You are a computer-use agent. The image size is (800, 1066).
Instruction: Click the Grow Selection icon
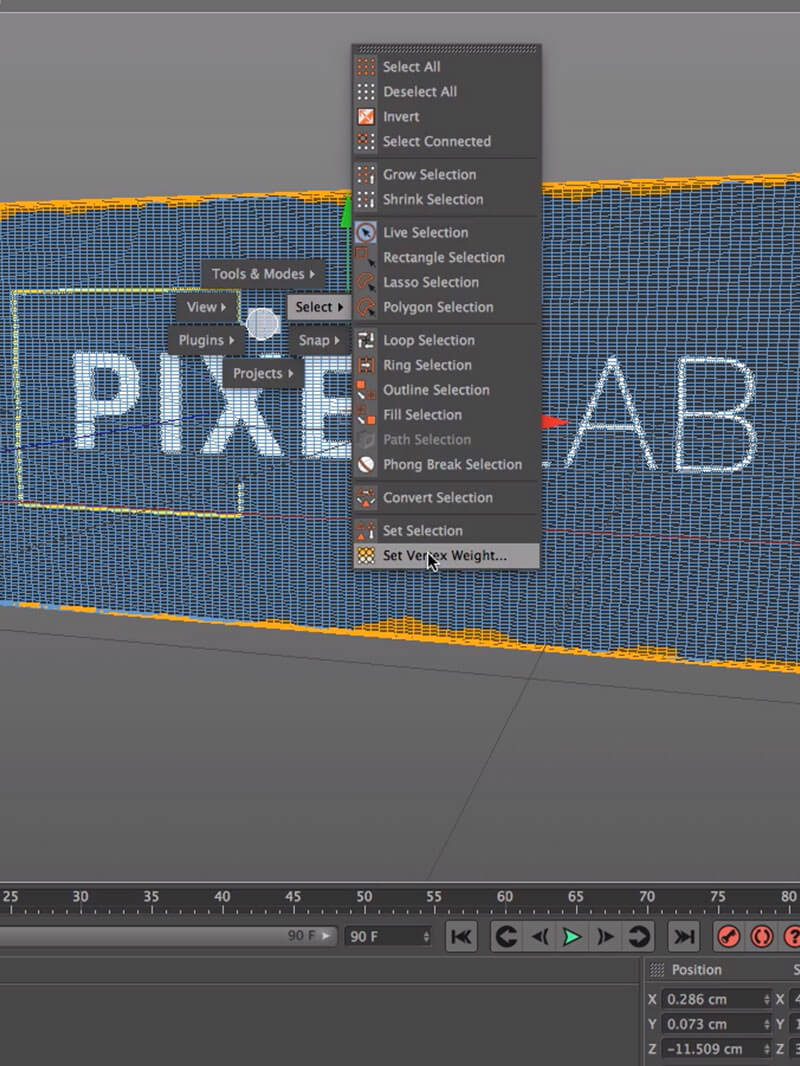[366, 175]
